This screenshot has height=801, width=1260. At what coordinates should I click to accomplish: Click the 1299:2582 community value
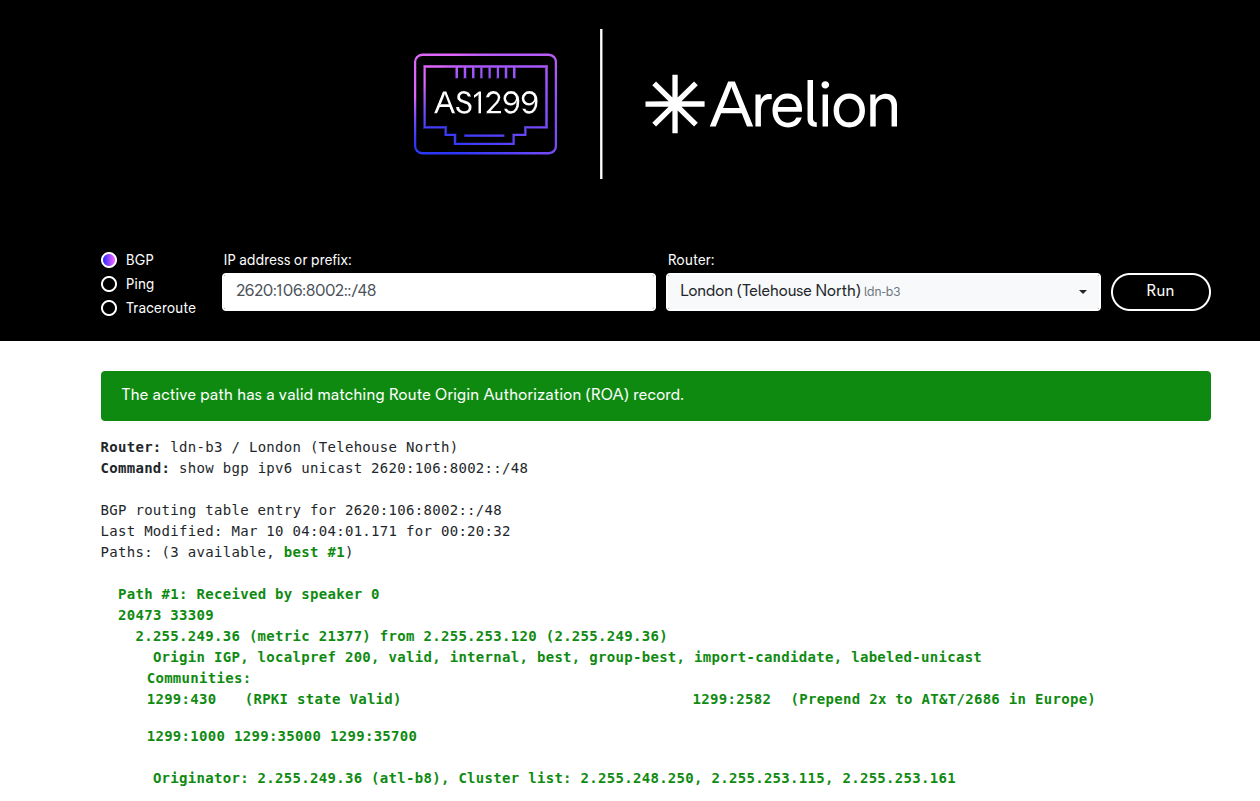coord(731,699)
